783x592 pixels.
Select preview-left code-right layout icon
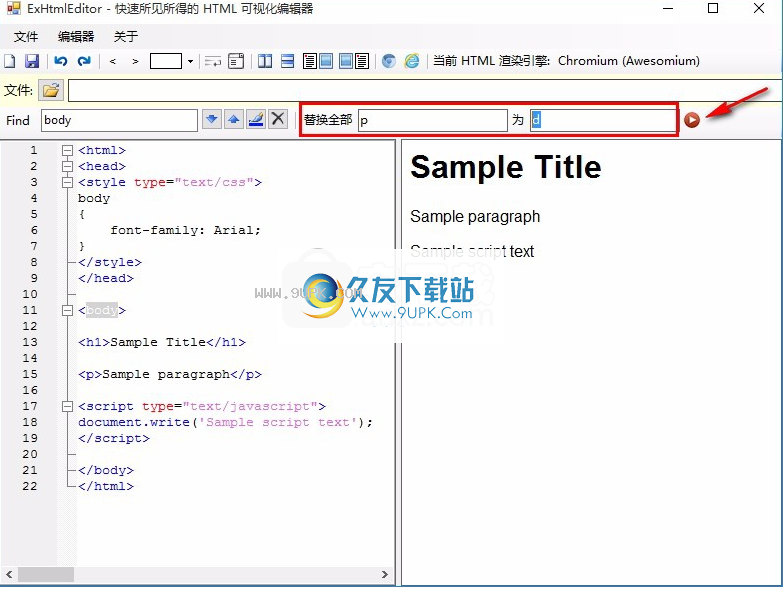pos(354,61)
